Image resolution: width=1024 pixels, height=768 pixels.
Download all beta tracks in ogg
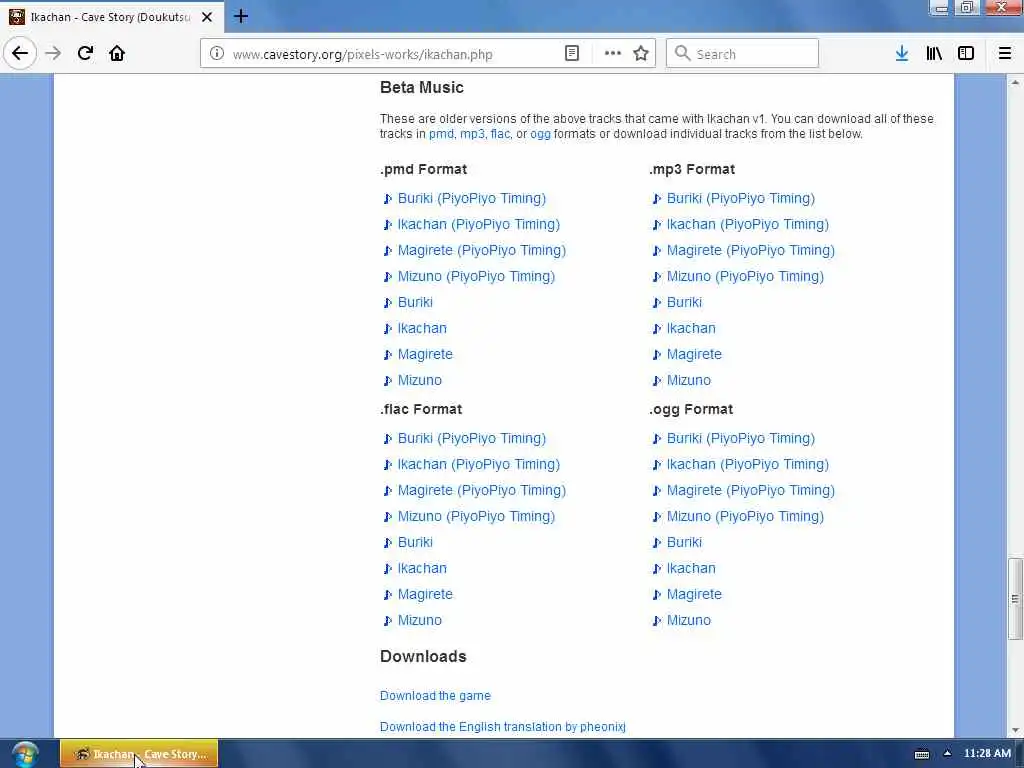coord(540,134)
